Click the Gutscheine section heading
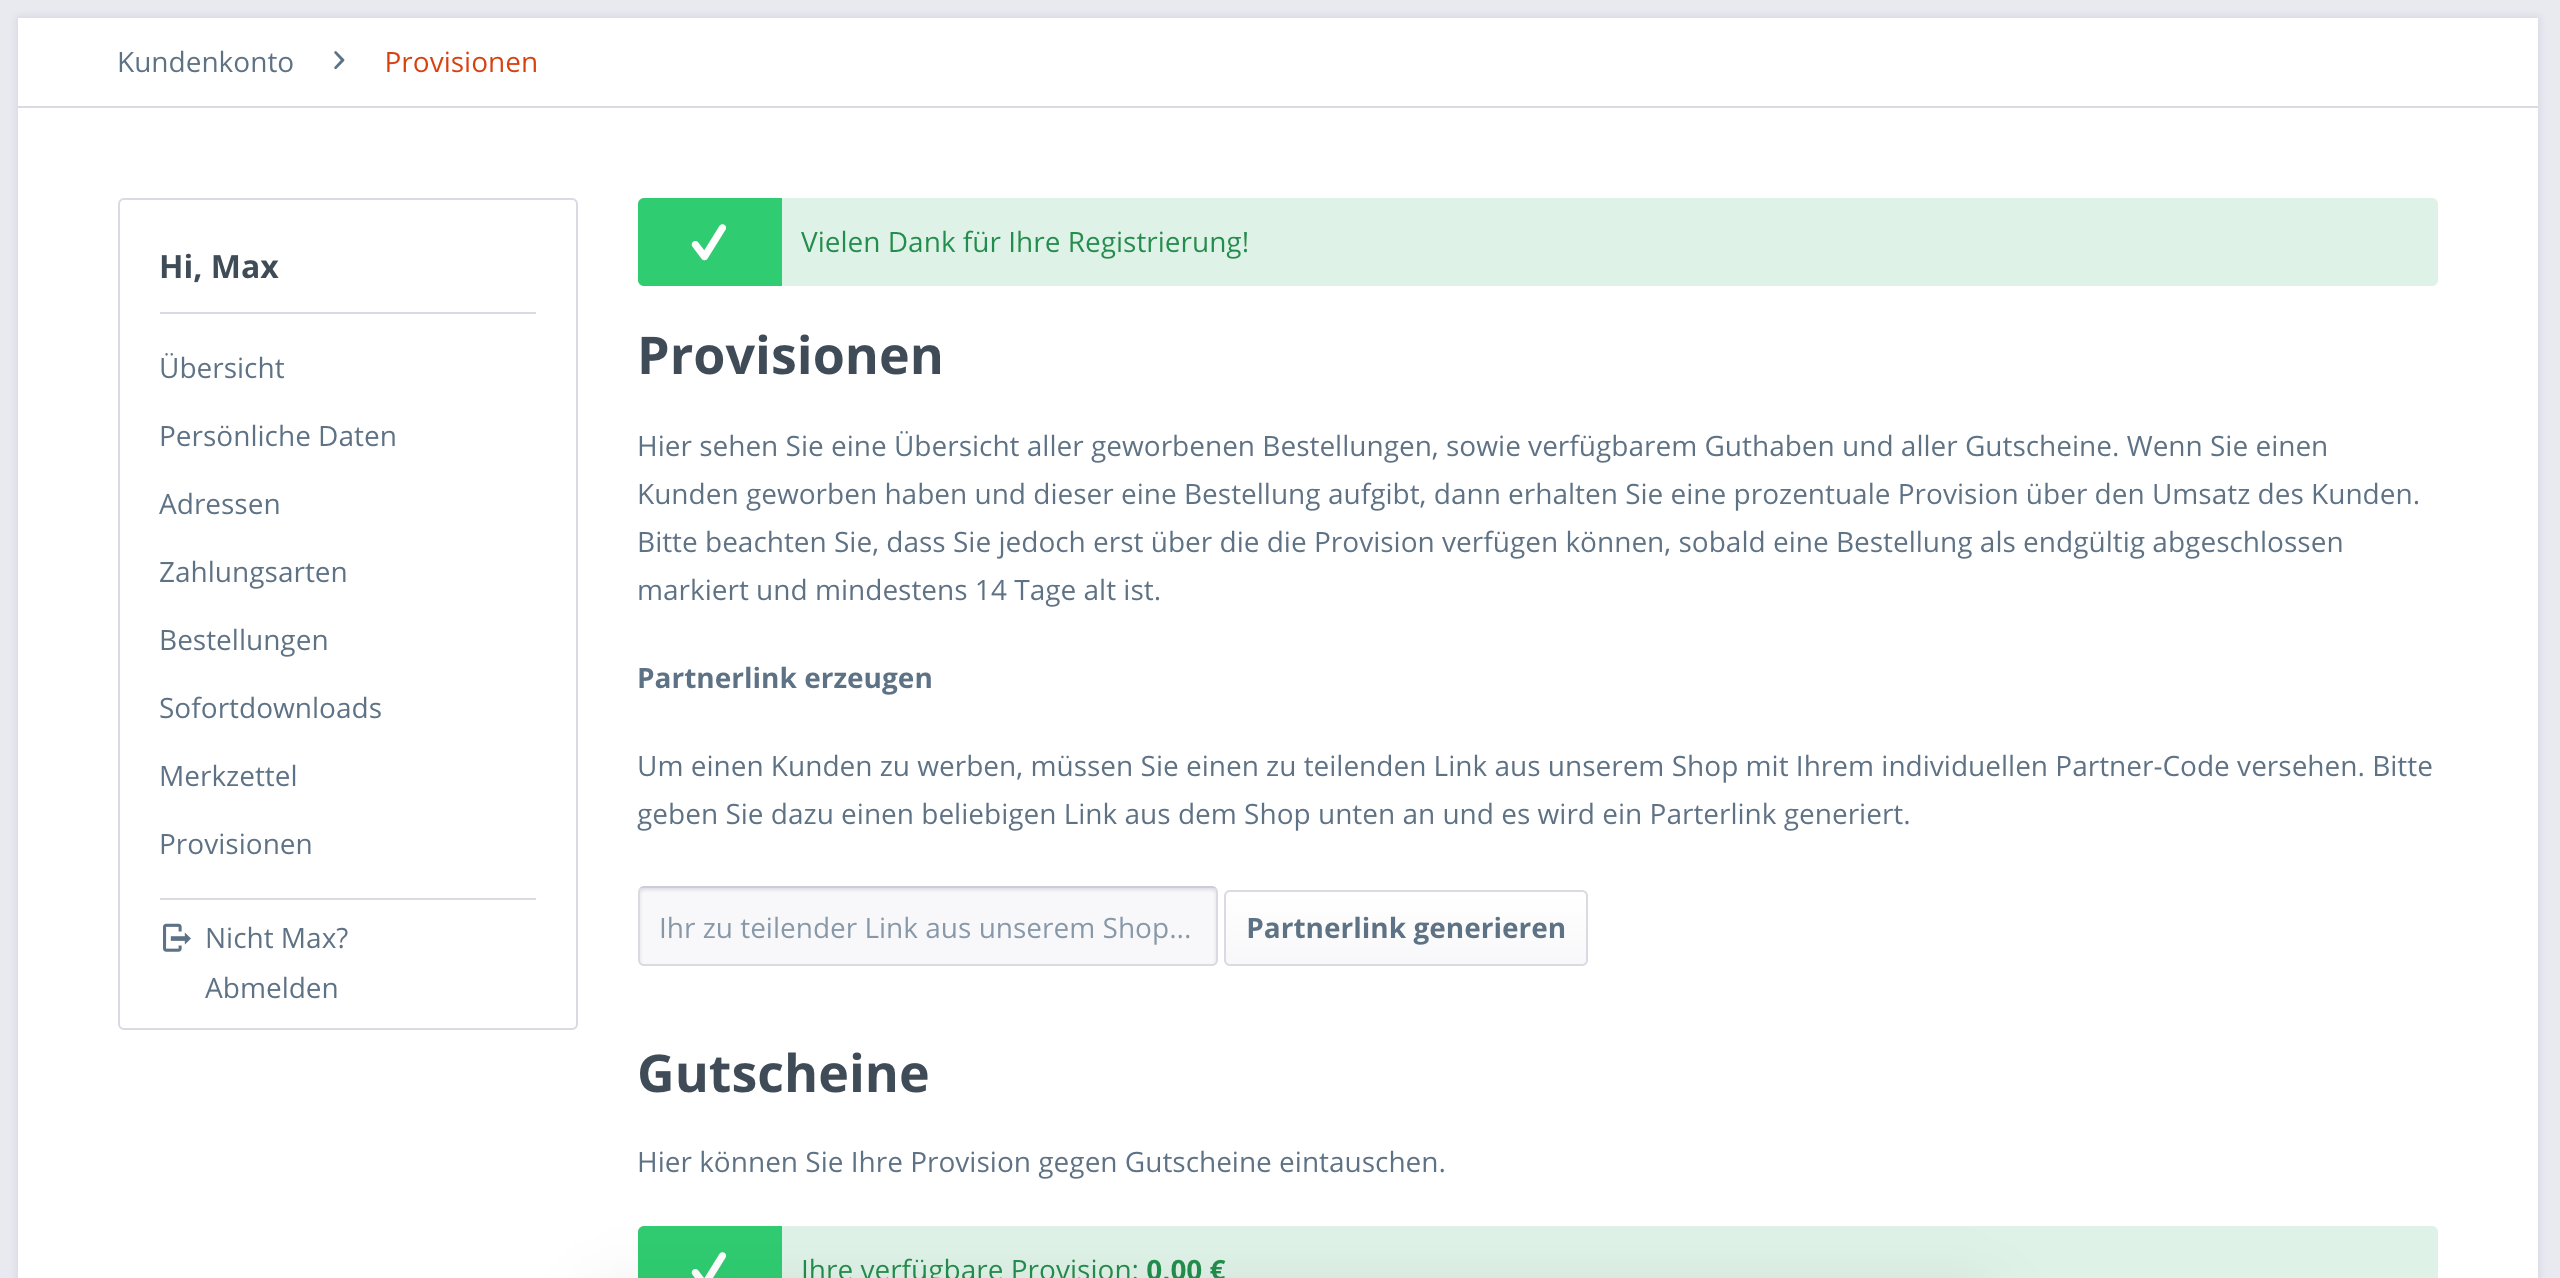 [783, 1073]
